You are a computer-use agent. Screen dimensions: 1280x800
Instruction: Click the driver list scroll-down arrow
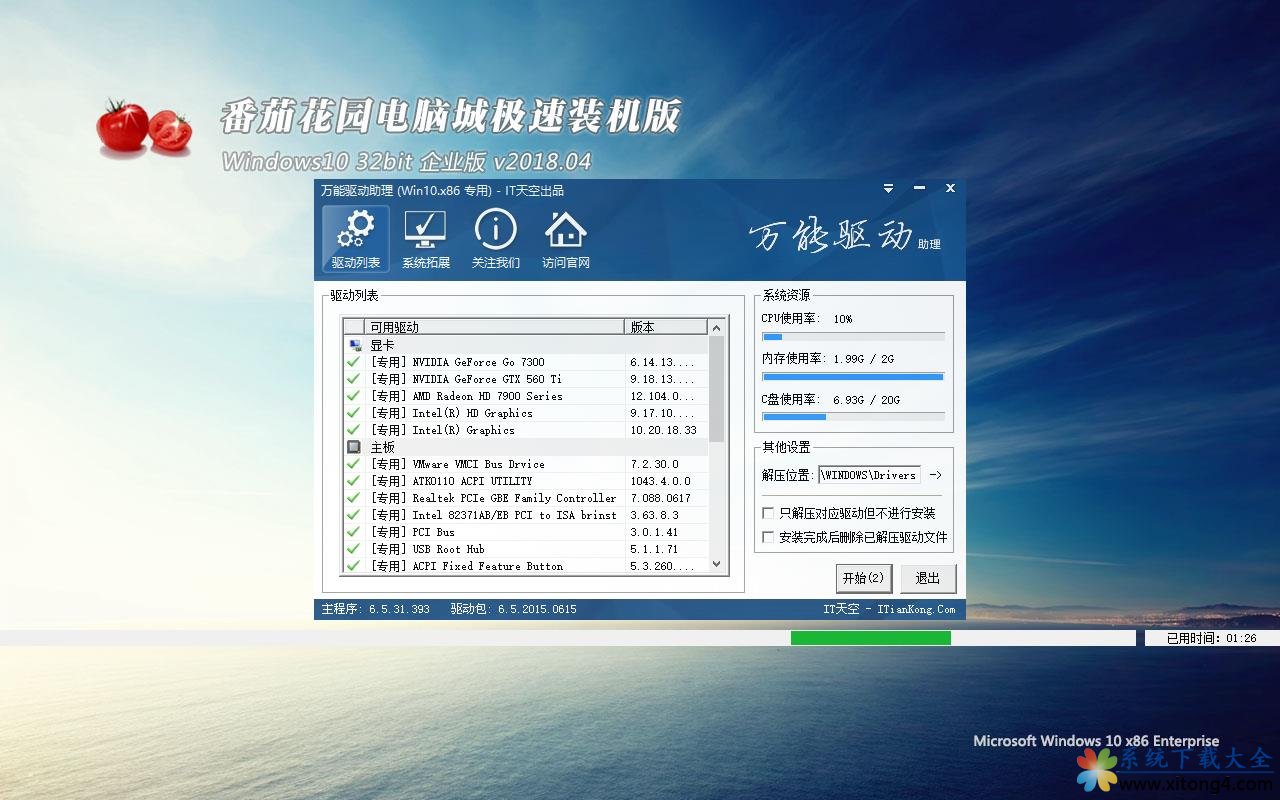point(716,564)
